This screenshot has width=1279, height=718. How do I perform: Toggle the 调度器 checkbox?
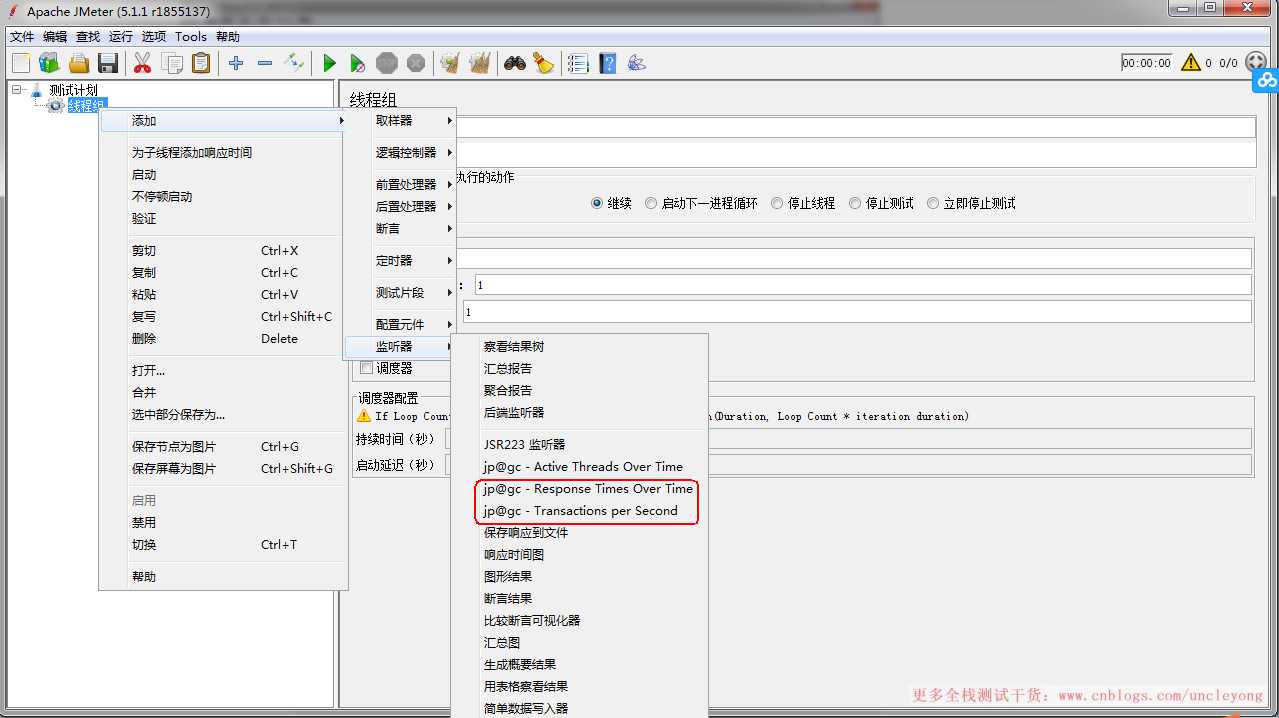pyautogui.click(x=366, y=368)
